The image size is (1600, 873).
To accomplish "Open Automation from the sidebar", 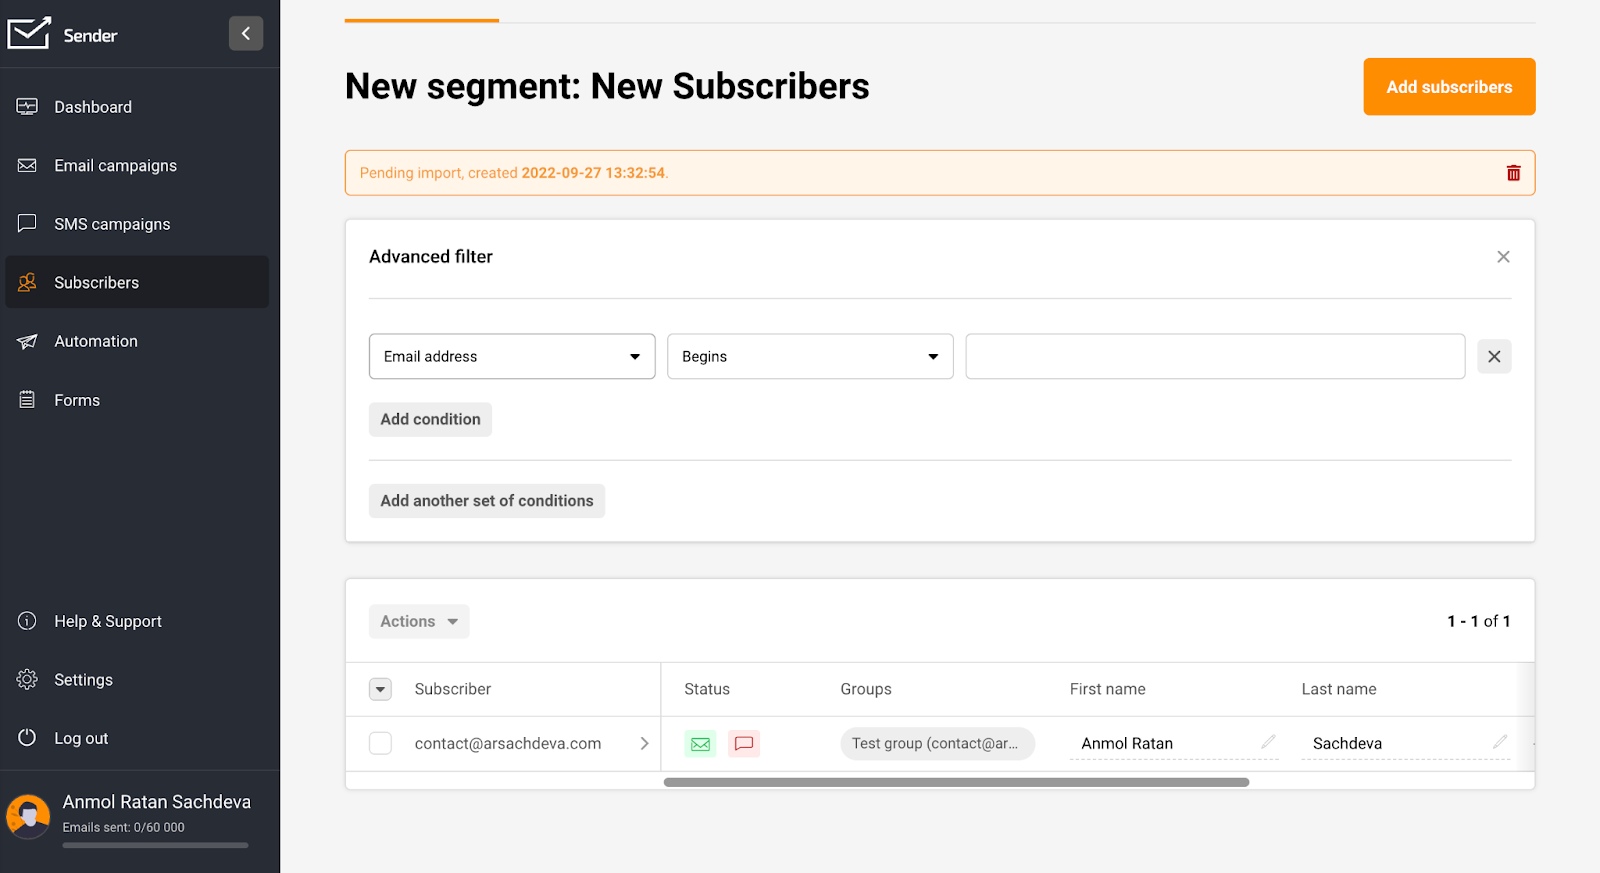I will (x=96, y=342).
